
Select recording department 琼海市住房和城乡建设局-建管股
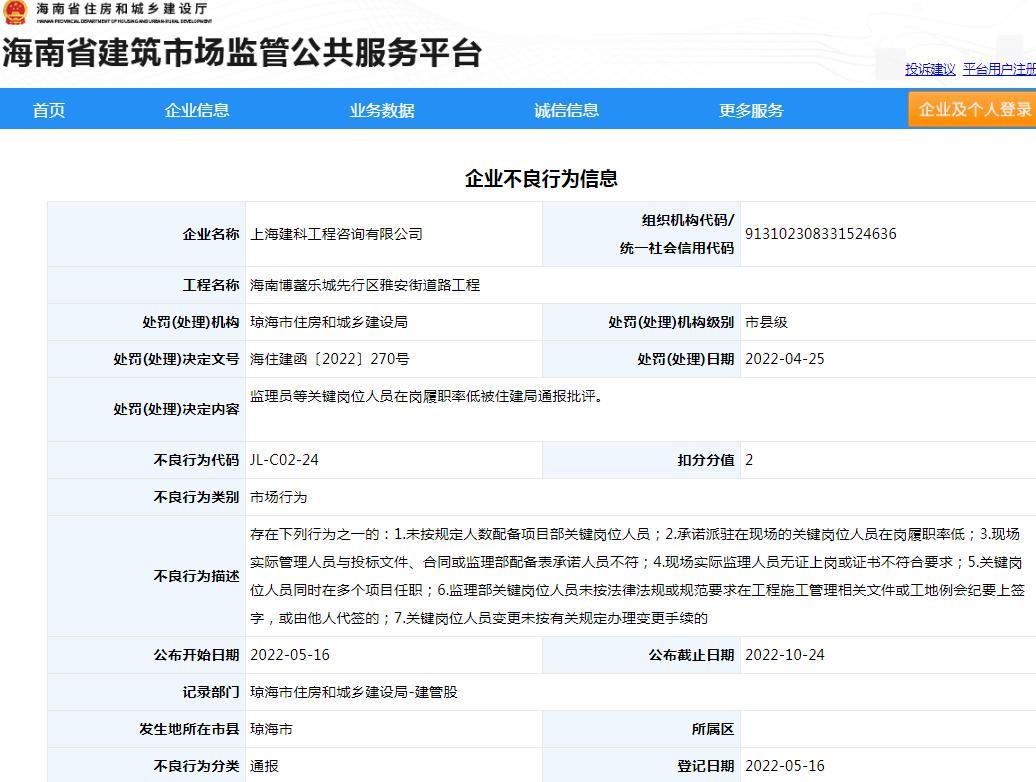(x=353, y=692)
